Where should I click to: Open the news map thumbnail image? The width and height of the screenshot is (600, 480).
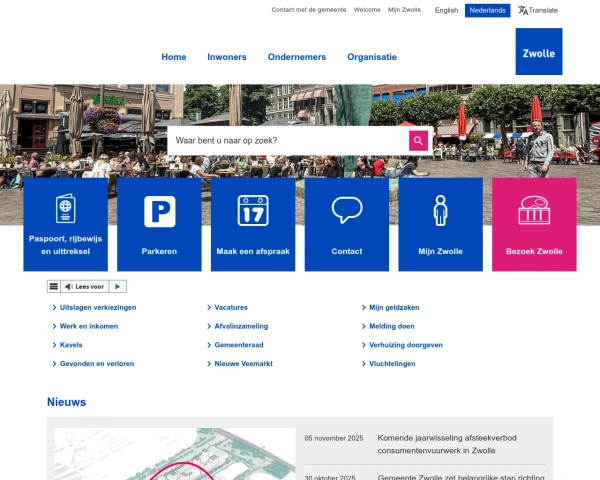(175, 454)
